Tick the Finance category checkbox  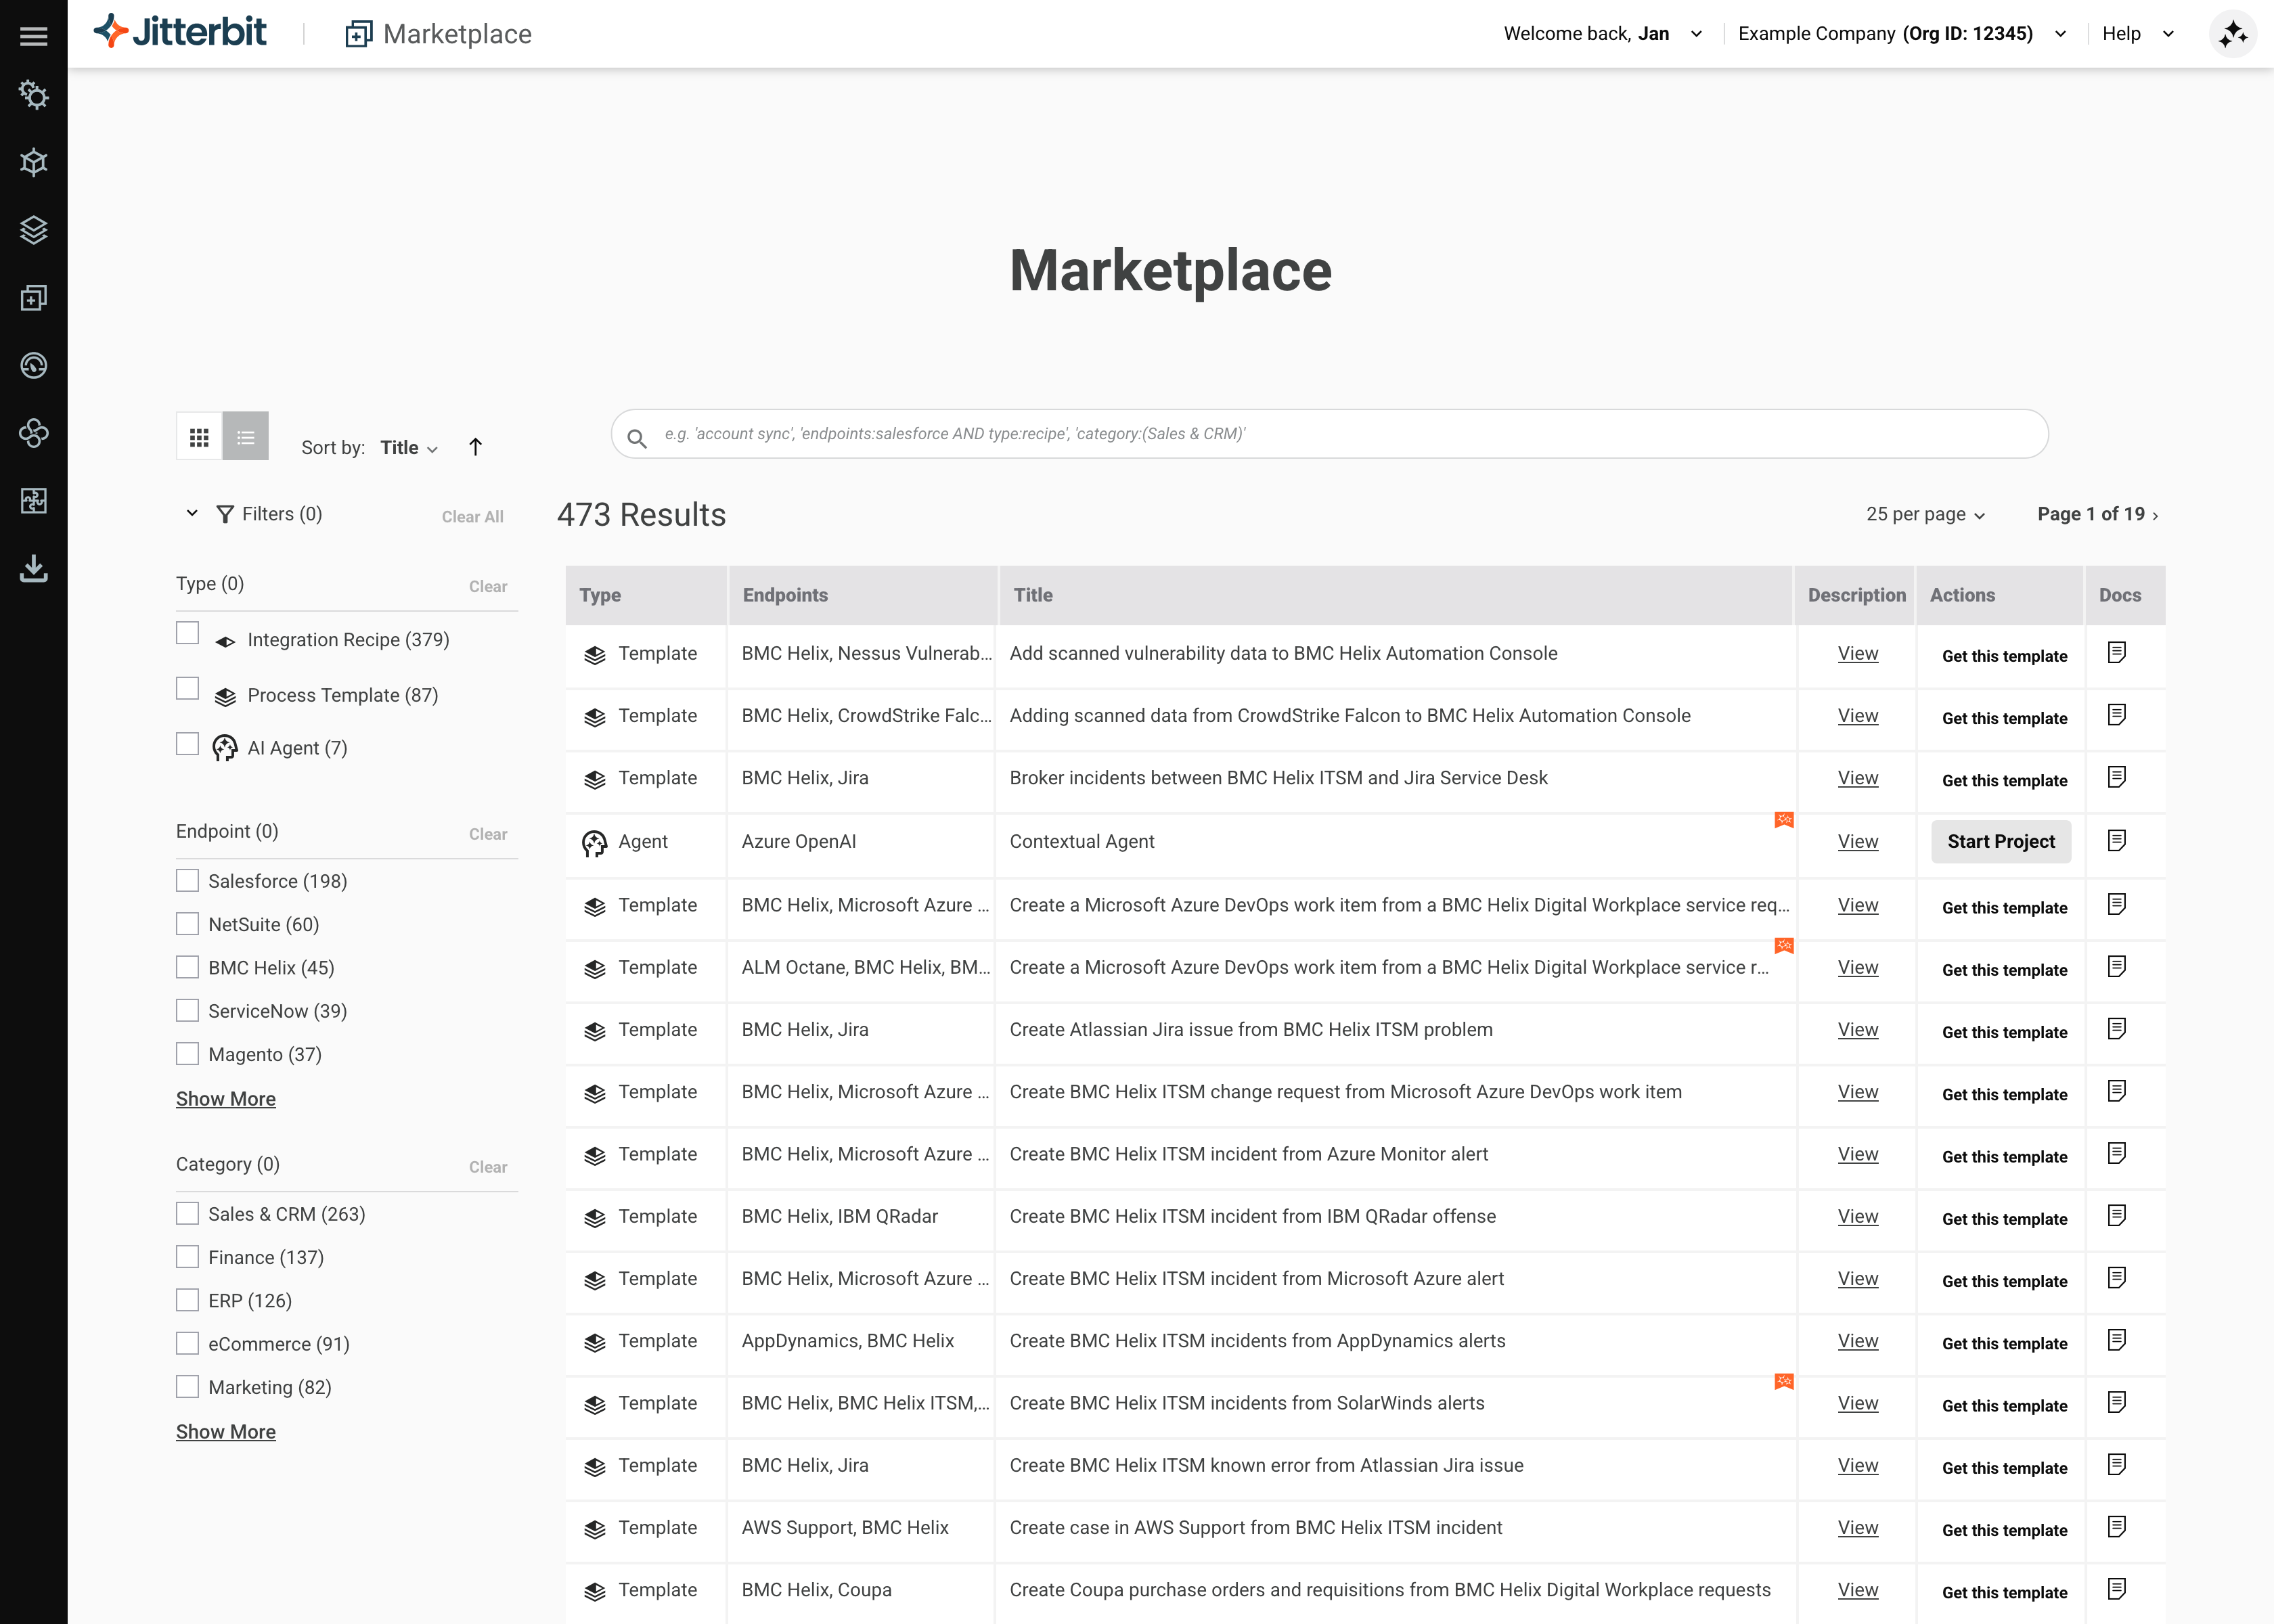[x=187, y=1257]
